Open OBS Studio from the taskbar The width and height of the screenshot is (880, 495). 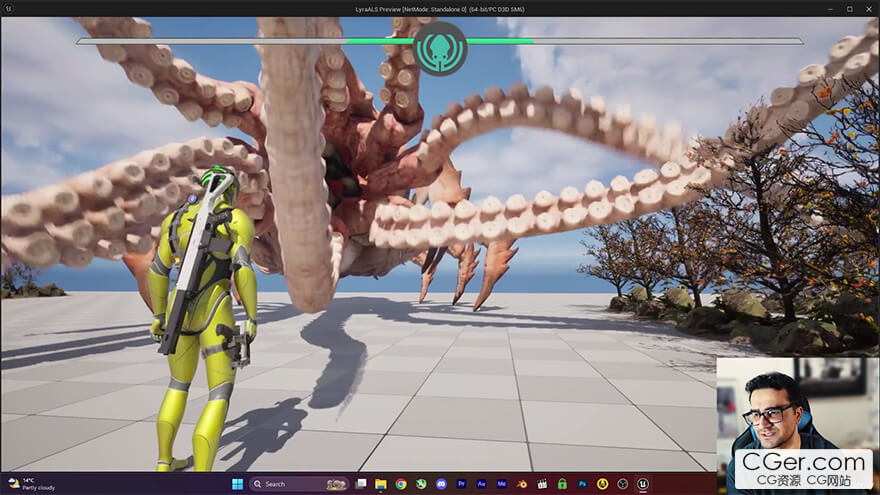[x=623, y=484]
